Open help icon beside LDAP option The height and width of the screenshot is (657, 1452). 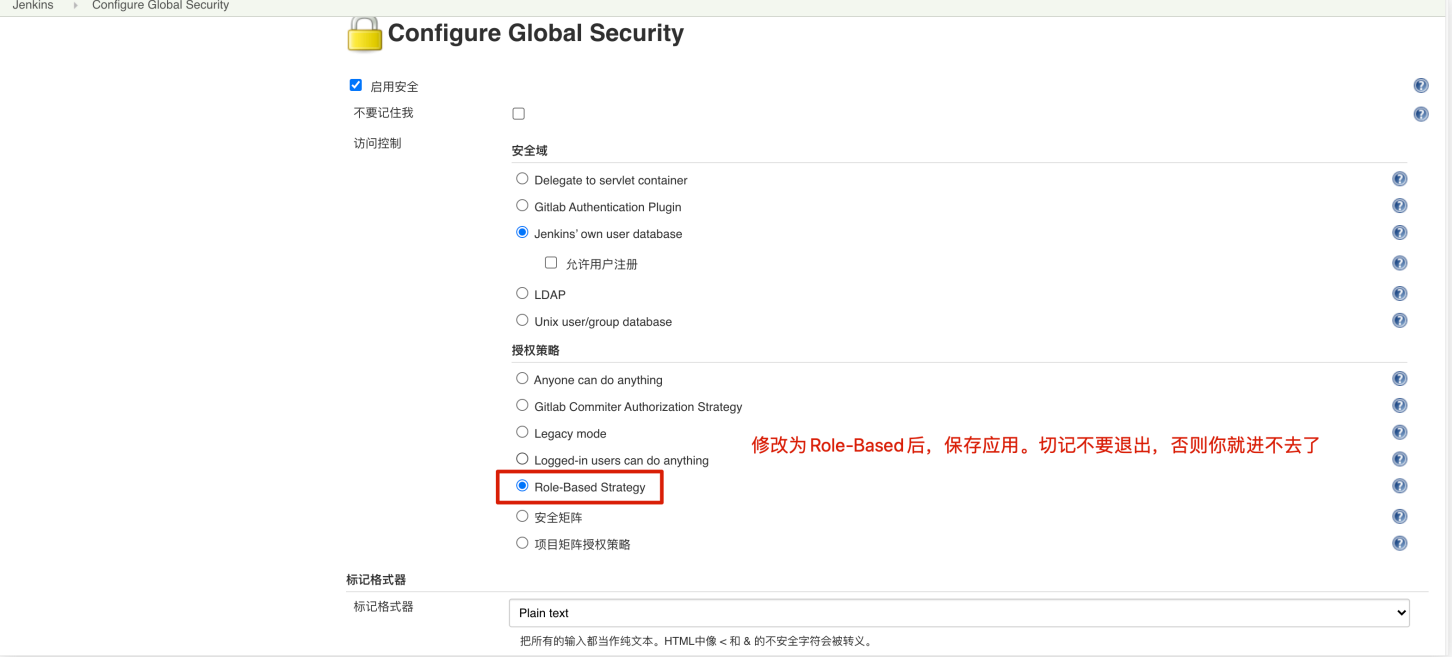1400,294
